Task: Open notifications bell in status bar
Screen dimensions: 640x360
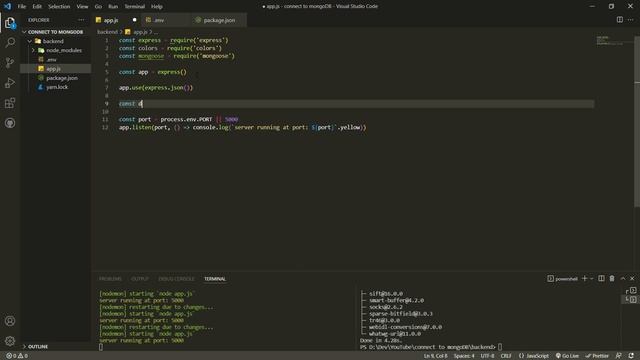Action: click(x=631, y=356)
